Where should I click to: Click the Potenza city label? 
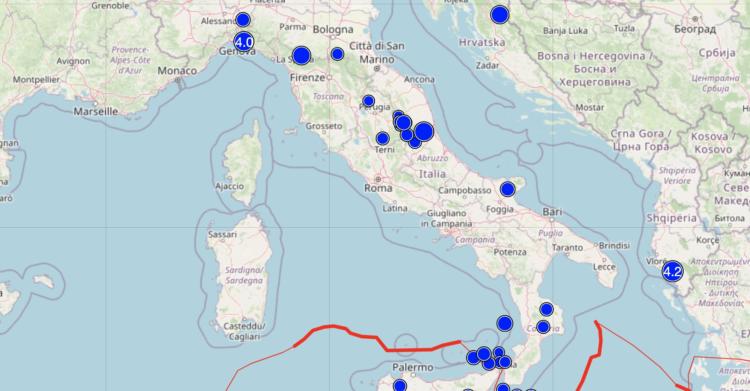coord(510,252)
